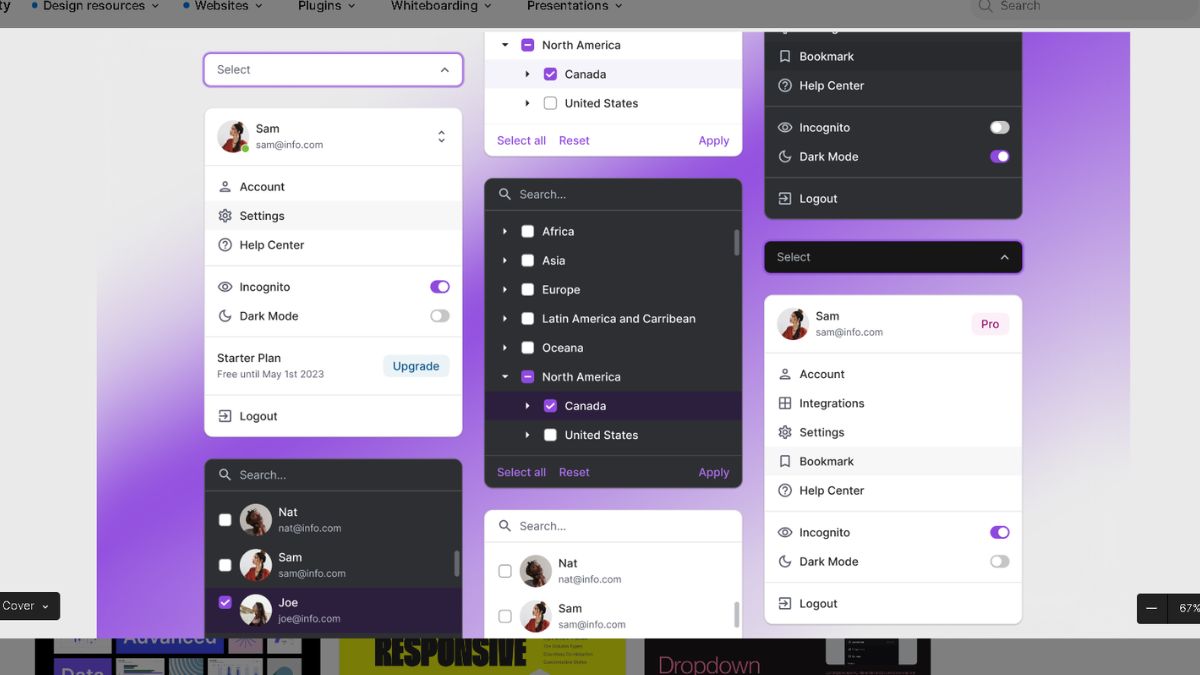Click the Logout icon in the dark menu
This screenshot has height=675, width=1200.
(x=786, y=198)
